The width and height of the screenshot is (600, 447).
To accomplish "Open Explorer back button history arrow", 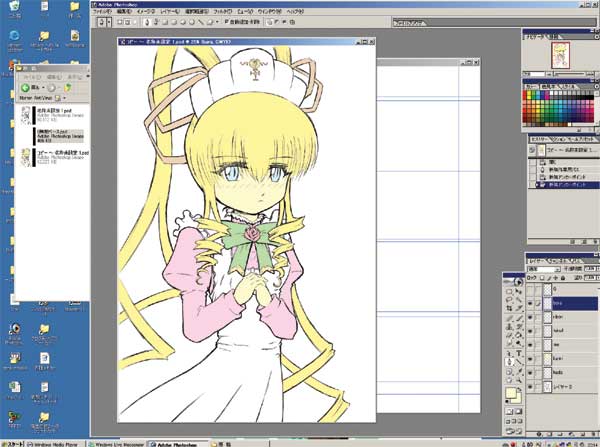I will point(43,88).
